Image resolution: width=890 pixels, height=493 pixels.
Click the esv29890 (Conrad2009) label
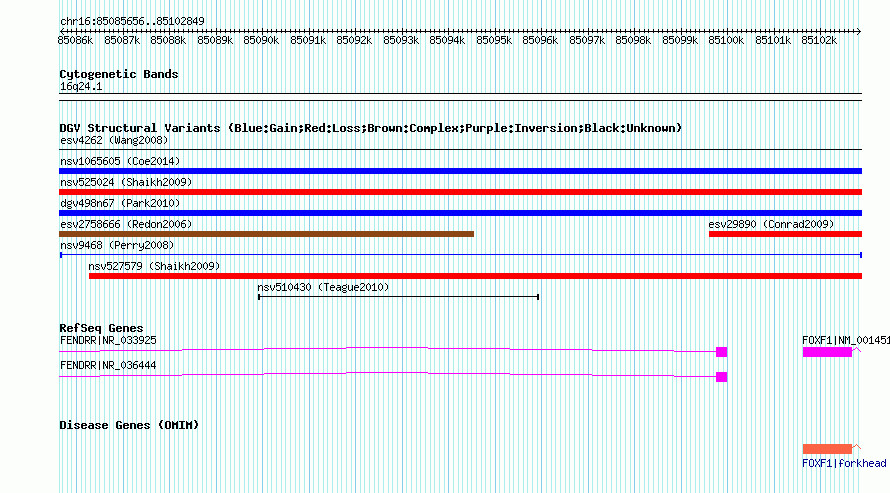771,224
